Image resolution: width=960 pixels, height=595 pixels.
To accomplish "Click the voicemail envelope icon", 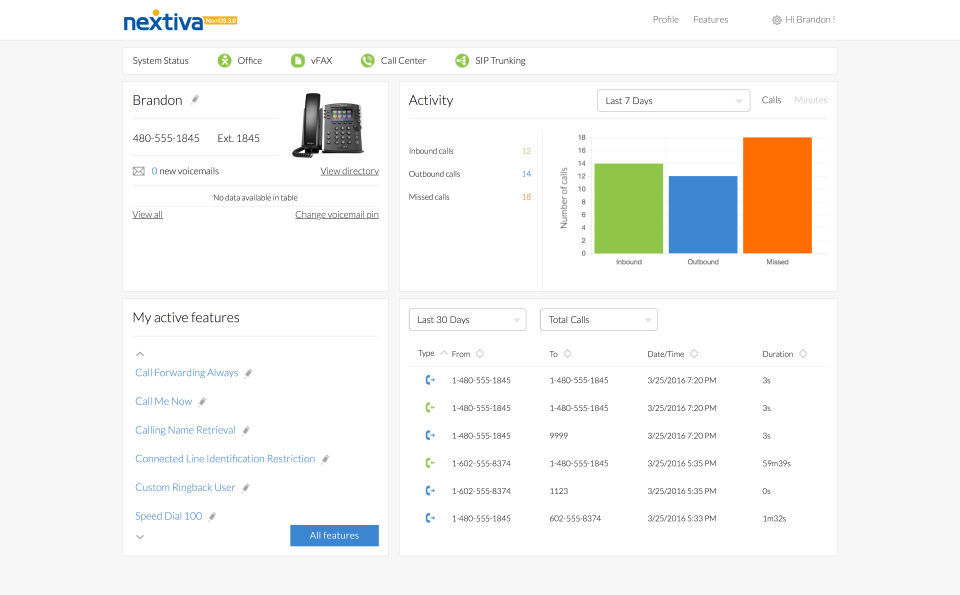I will point(139,171).
